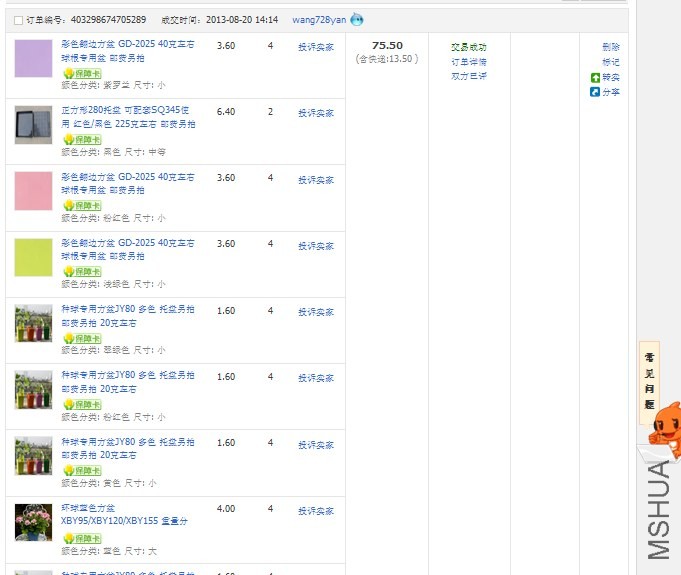Click the 保障卡 badge on the 紫罗兰 pot item

82,73
